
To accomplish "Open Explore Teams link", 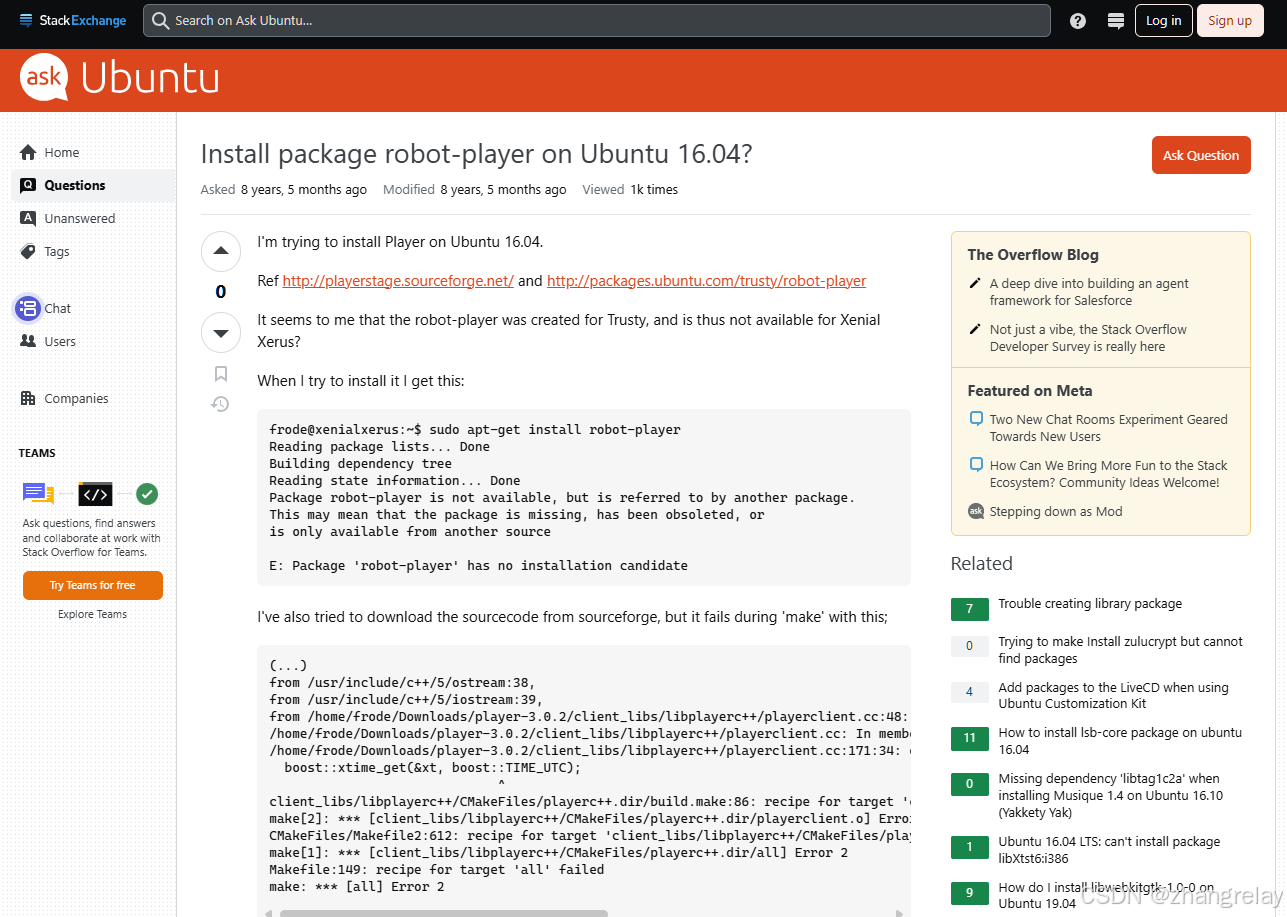I will pos(92,614).
